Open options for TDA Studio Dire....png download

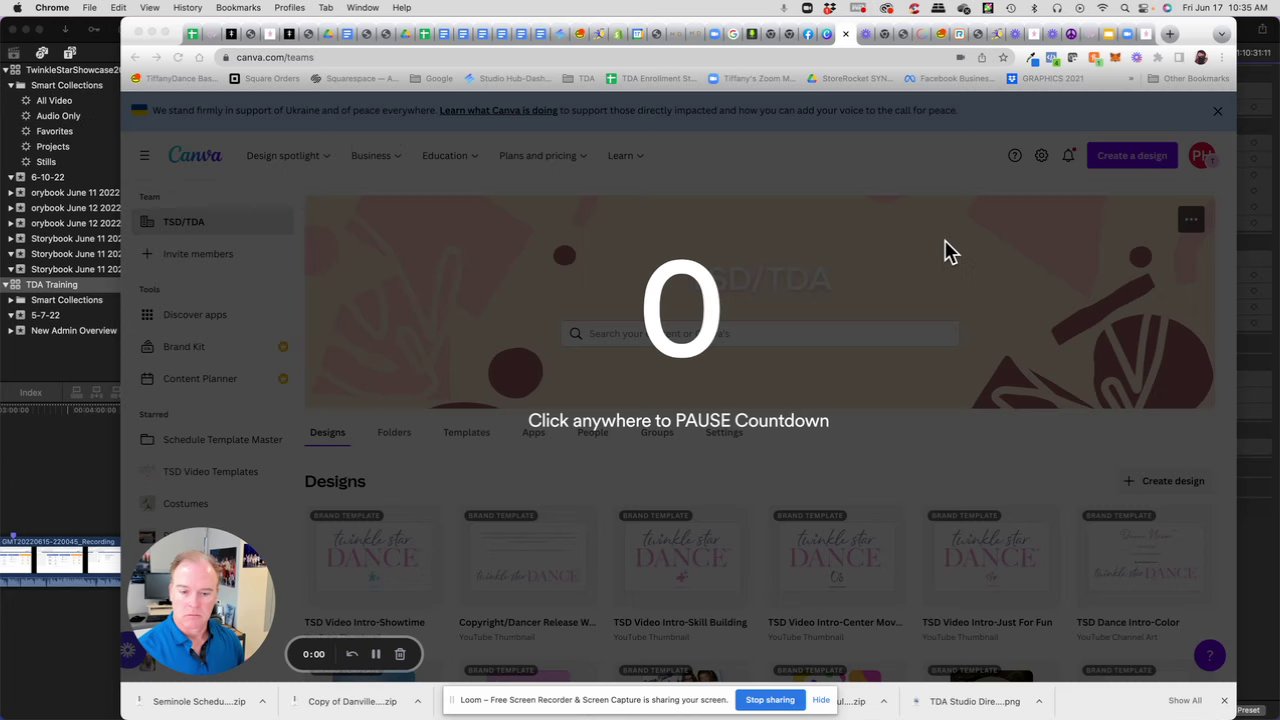pos(1039,701)
